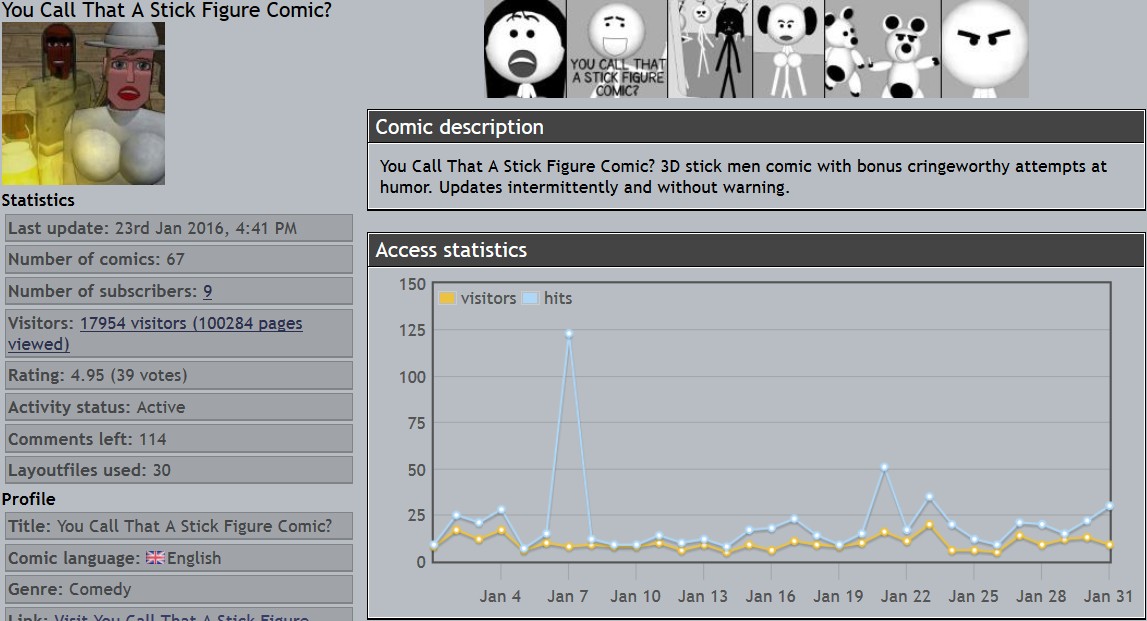This screenshot has height=621, width=1147.
Task: Click the angry round face in banner
Action: [x=984, y=49]
